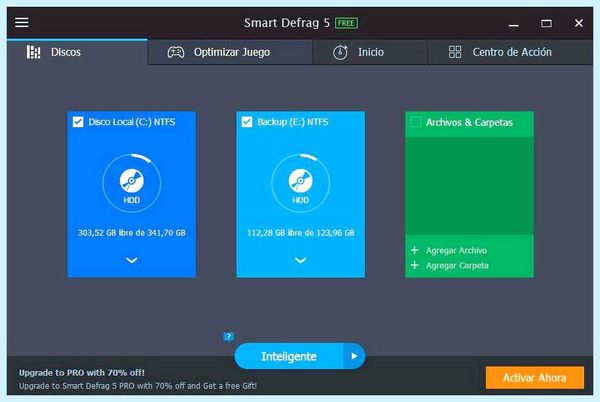Open the Centro de Acción tab
Viewport: 600px width, 402px height.
pyautogui.click(x=510, y=52)
